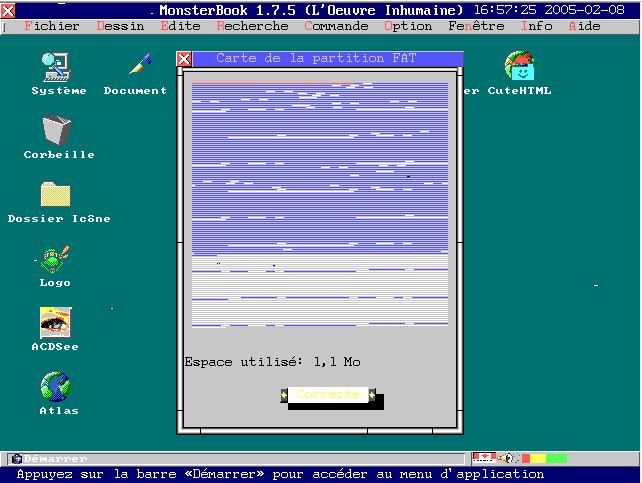Click the speaker volume tray icon
The width and height of the screenshot is (642, 483).
[508, 458]
